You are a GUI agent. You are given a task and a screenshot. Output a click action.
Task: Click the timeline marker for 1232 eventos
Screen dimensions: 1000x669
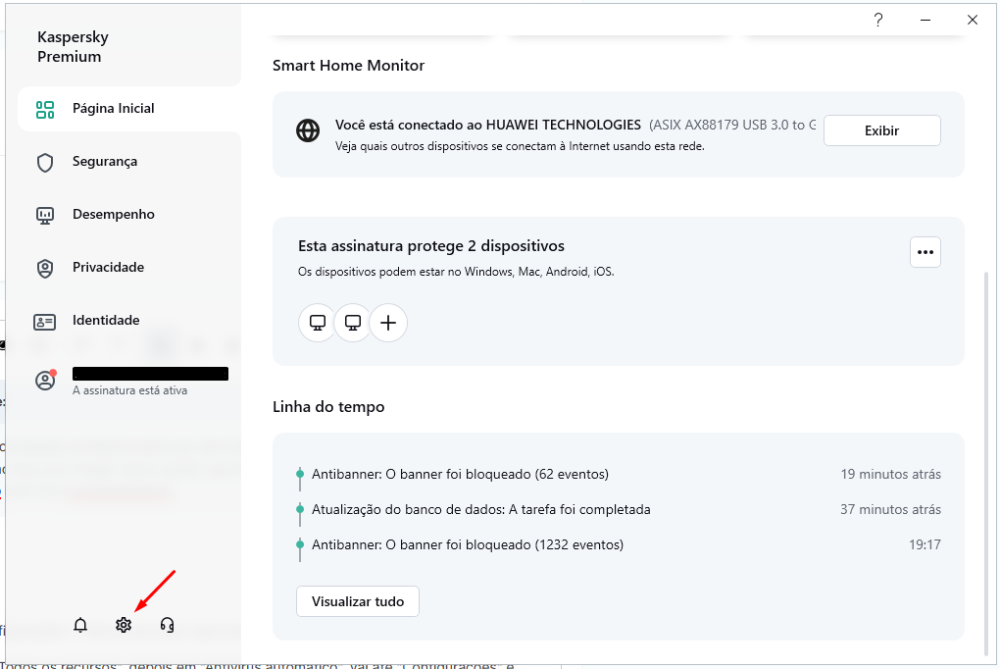pyautogui.click(x=300, y=544)
